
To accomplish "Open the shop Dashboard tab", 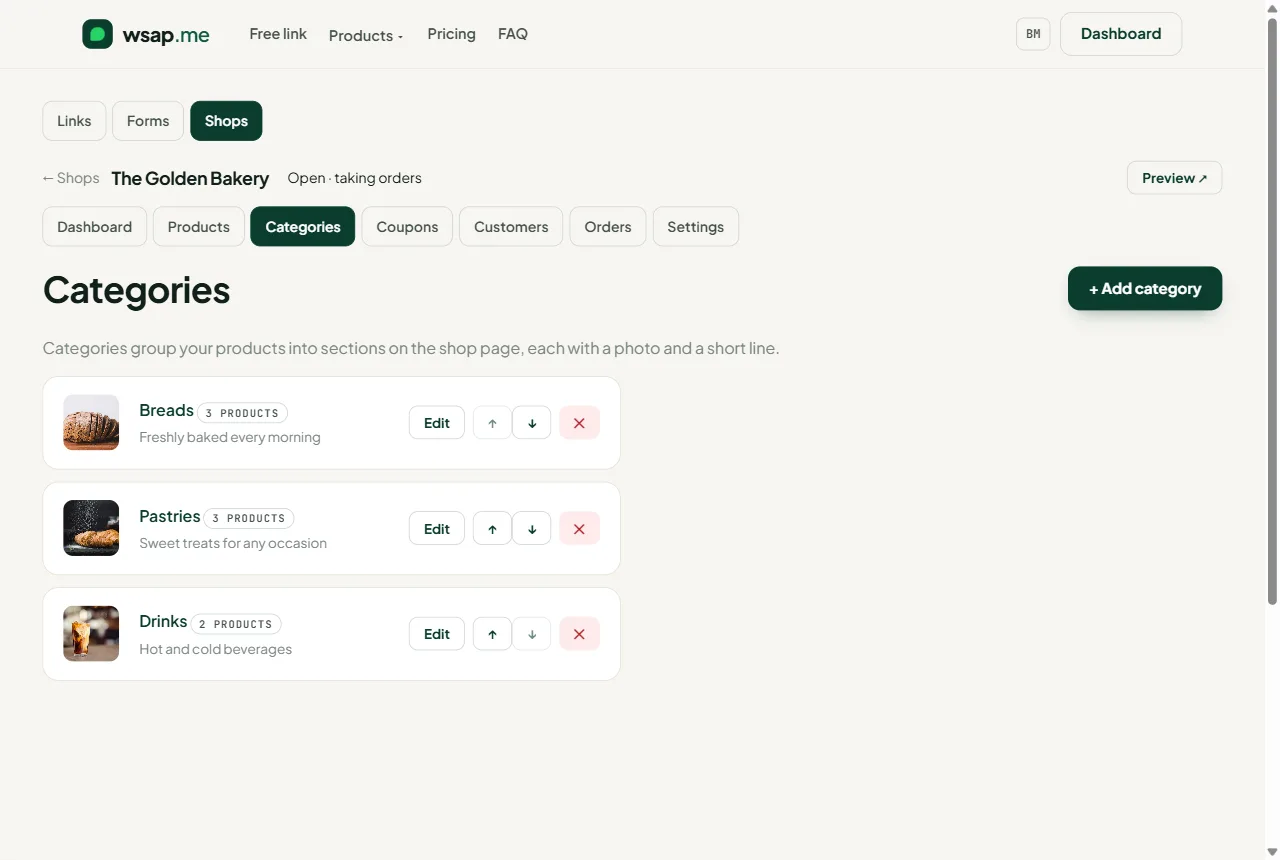I will (95, 227).
